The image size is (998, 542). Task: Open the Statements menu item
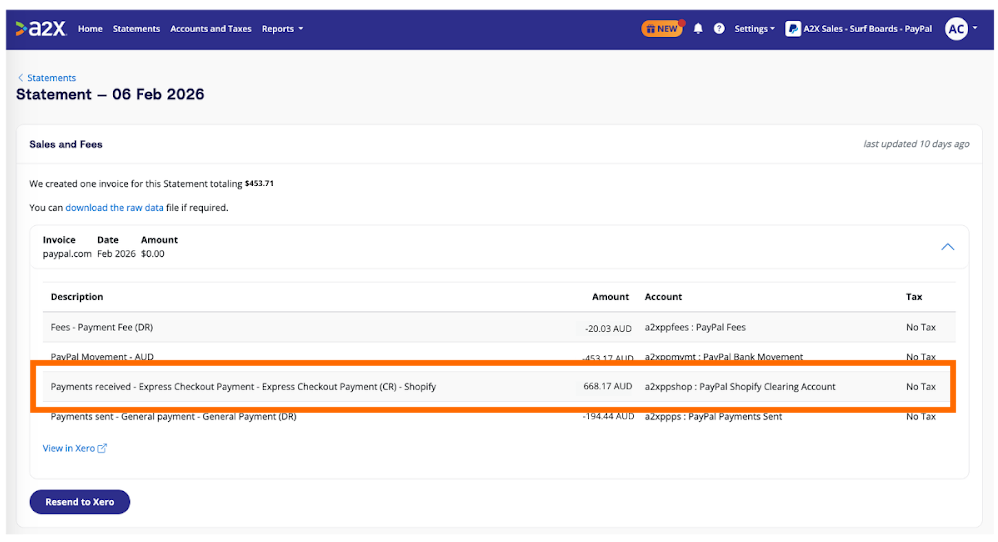pyautogui.click(x=136, y=29)
